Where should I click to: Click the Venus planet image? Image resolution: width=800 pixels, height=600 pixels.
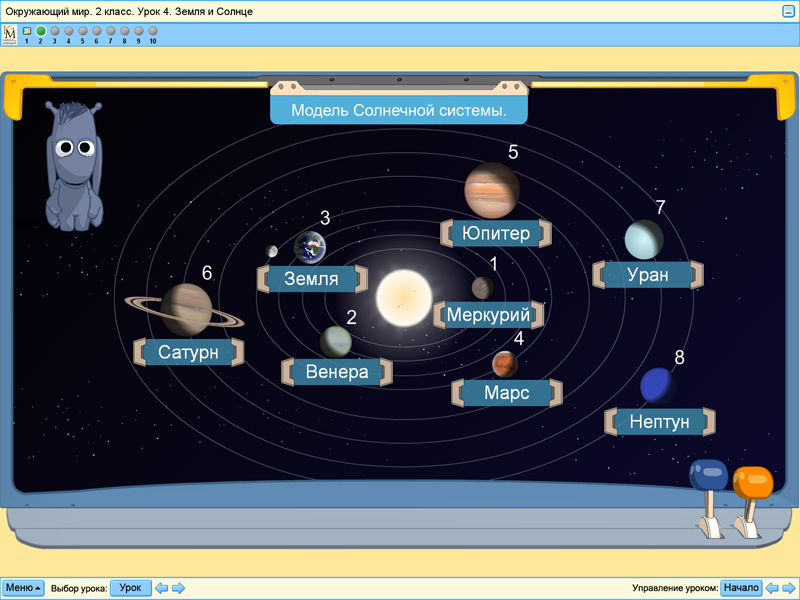pyautogui.click(x=336, y=342)
